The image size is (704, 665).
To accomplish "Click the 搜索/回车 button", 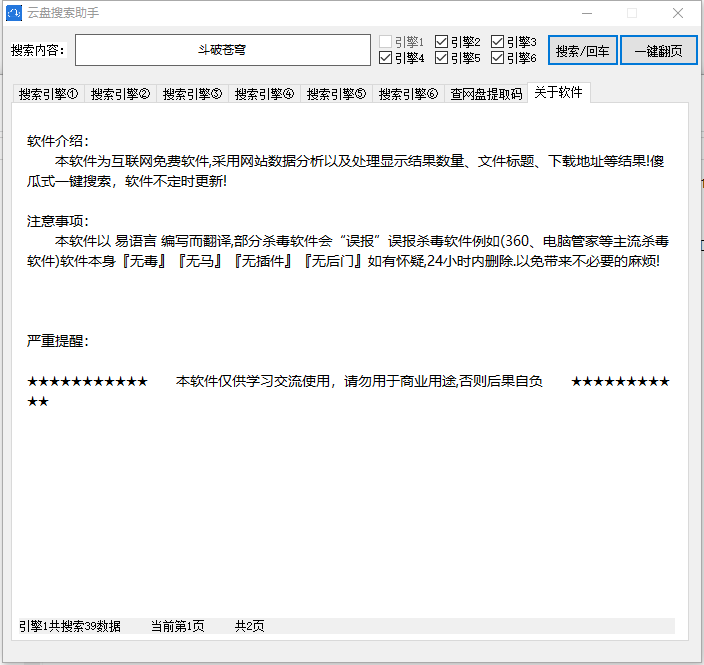I will point(583,50).
